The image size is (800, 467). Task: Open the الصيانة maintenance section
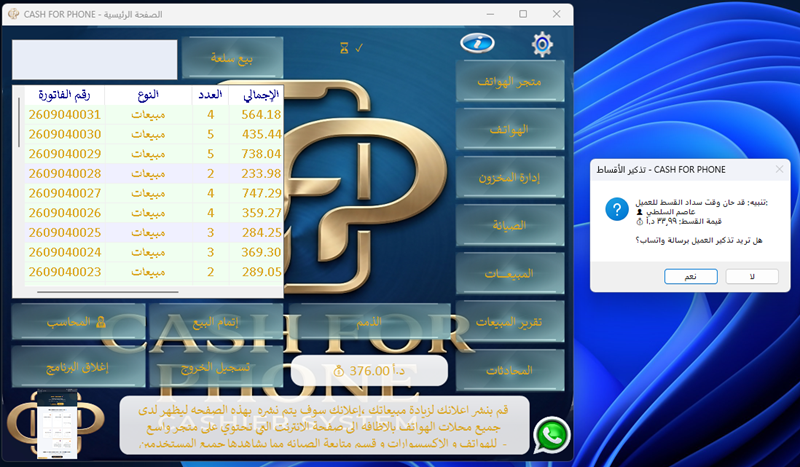point(510,225)
